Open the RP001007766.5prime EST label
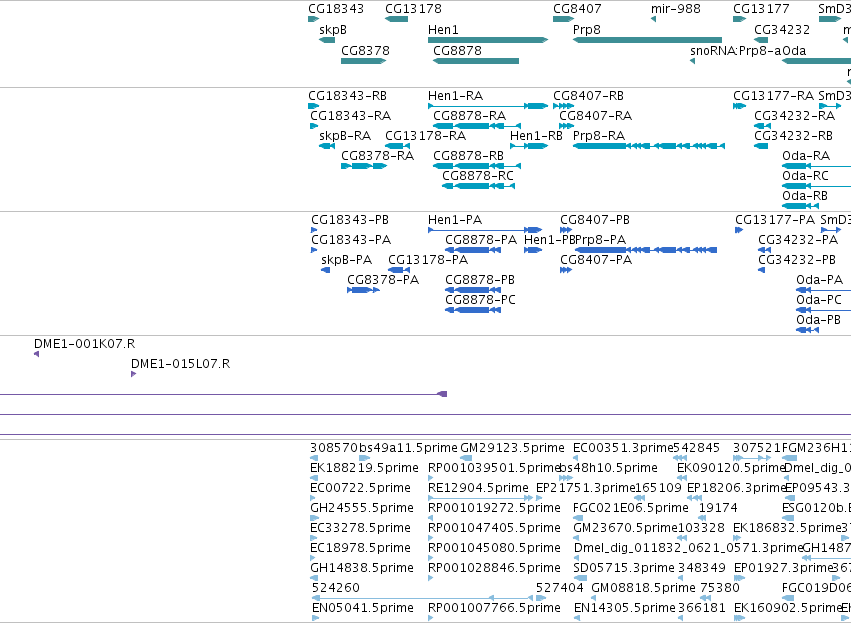This screenshot has height=623, width=851. tap(494, 608)
